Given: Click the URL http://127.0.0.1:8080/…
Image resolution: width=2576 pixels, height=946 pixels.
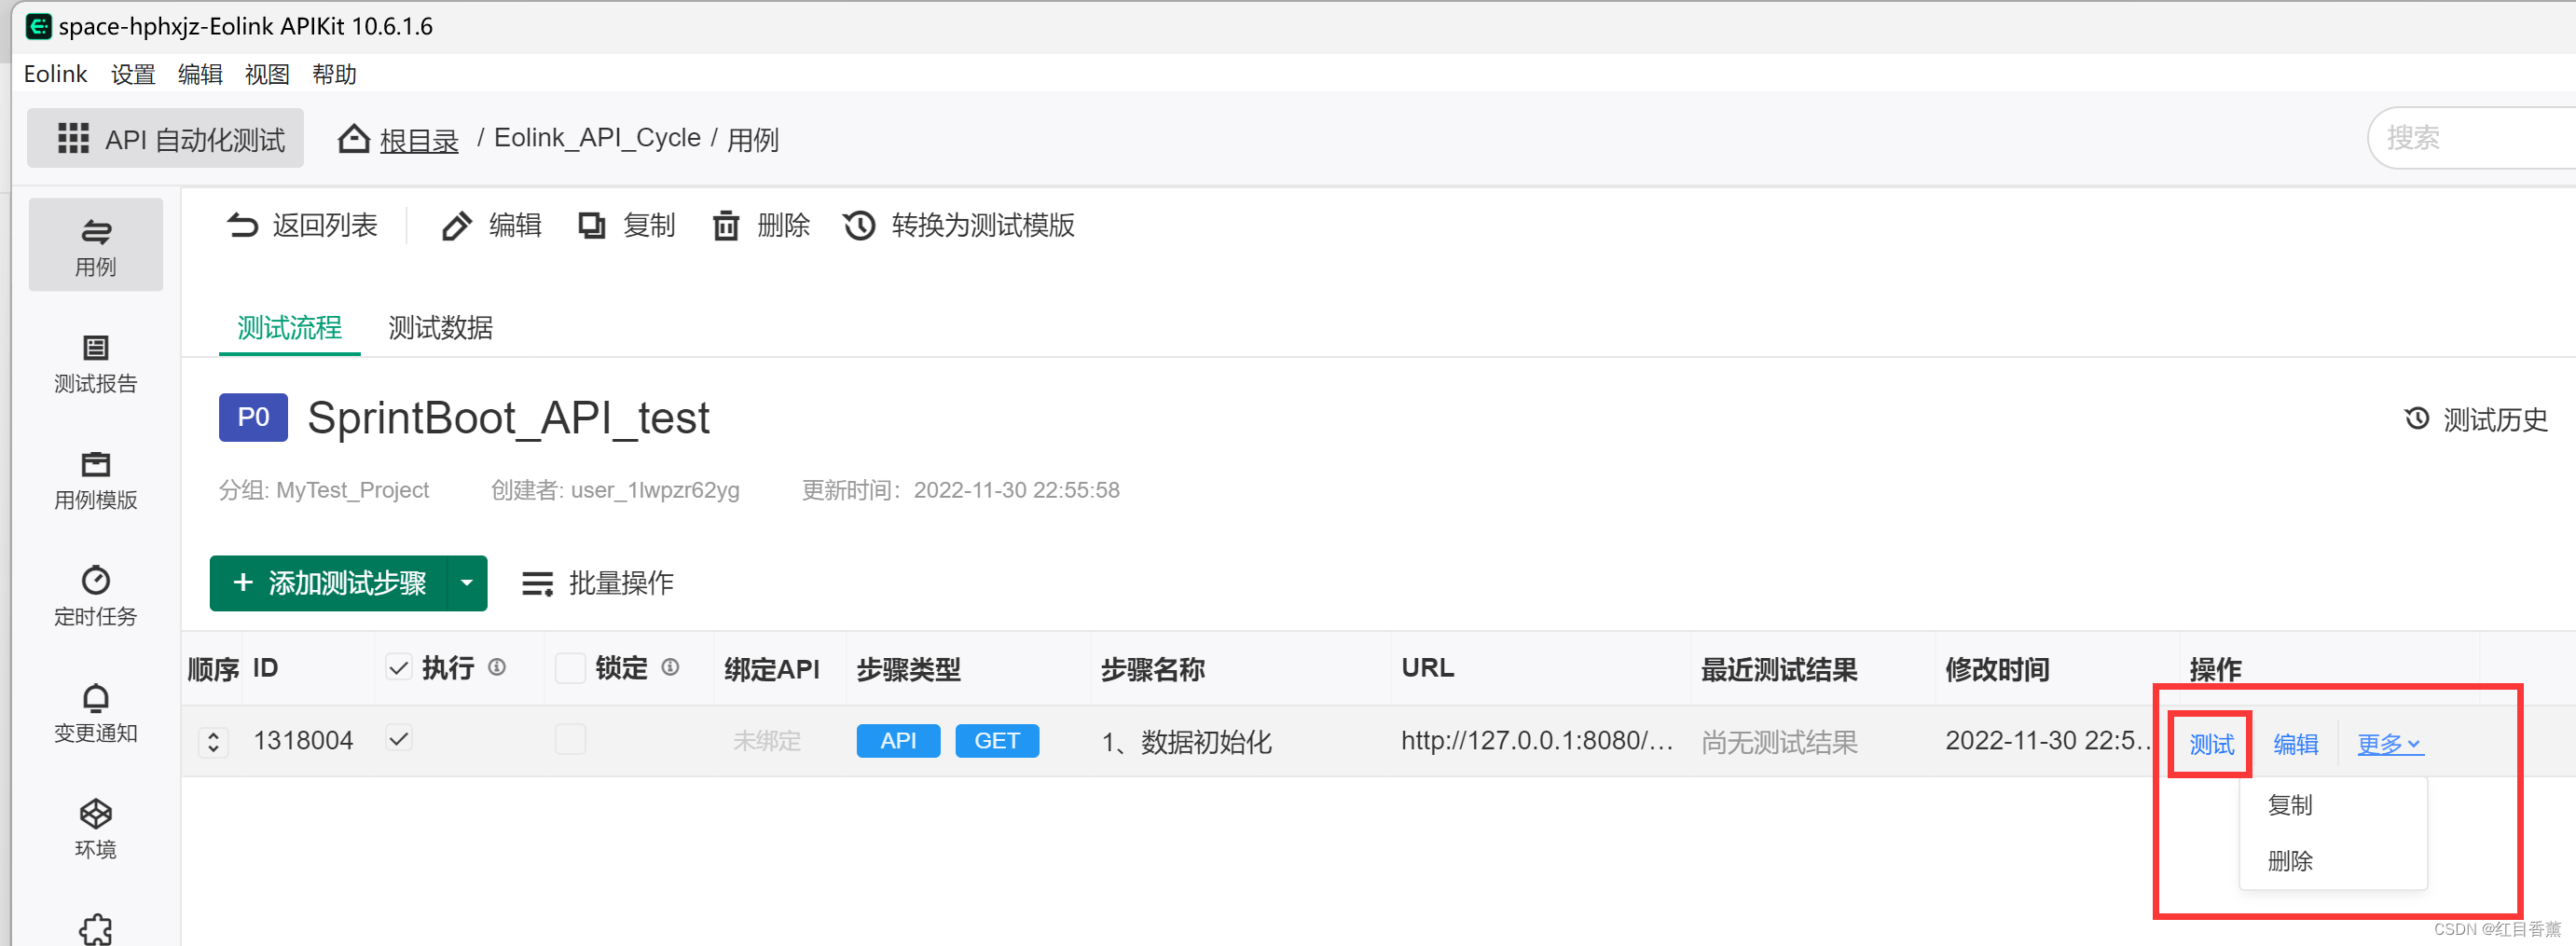Looking at the screenshot, I should coord(1536,740).
